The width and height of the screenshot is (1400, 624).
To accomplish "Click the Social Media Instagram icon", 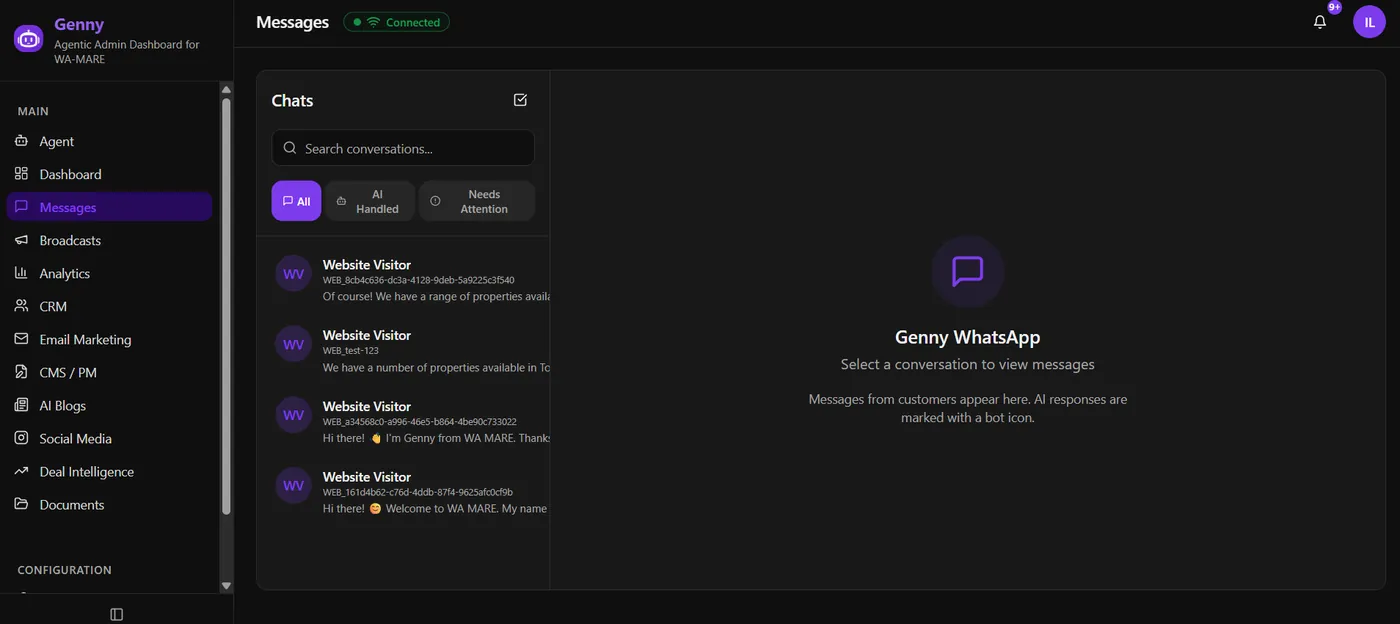I will coord(21,438).
